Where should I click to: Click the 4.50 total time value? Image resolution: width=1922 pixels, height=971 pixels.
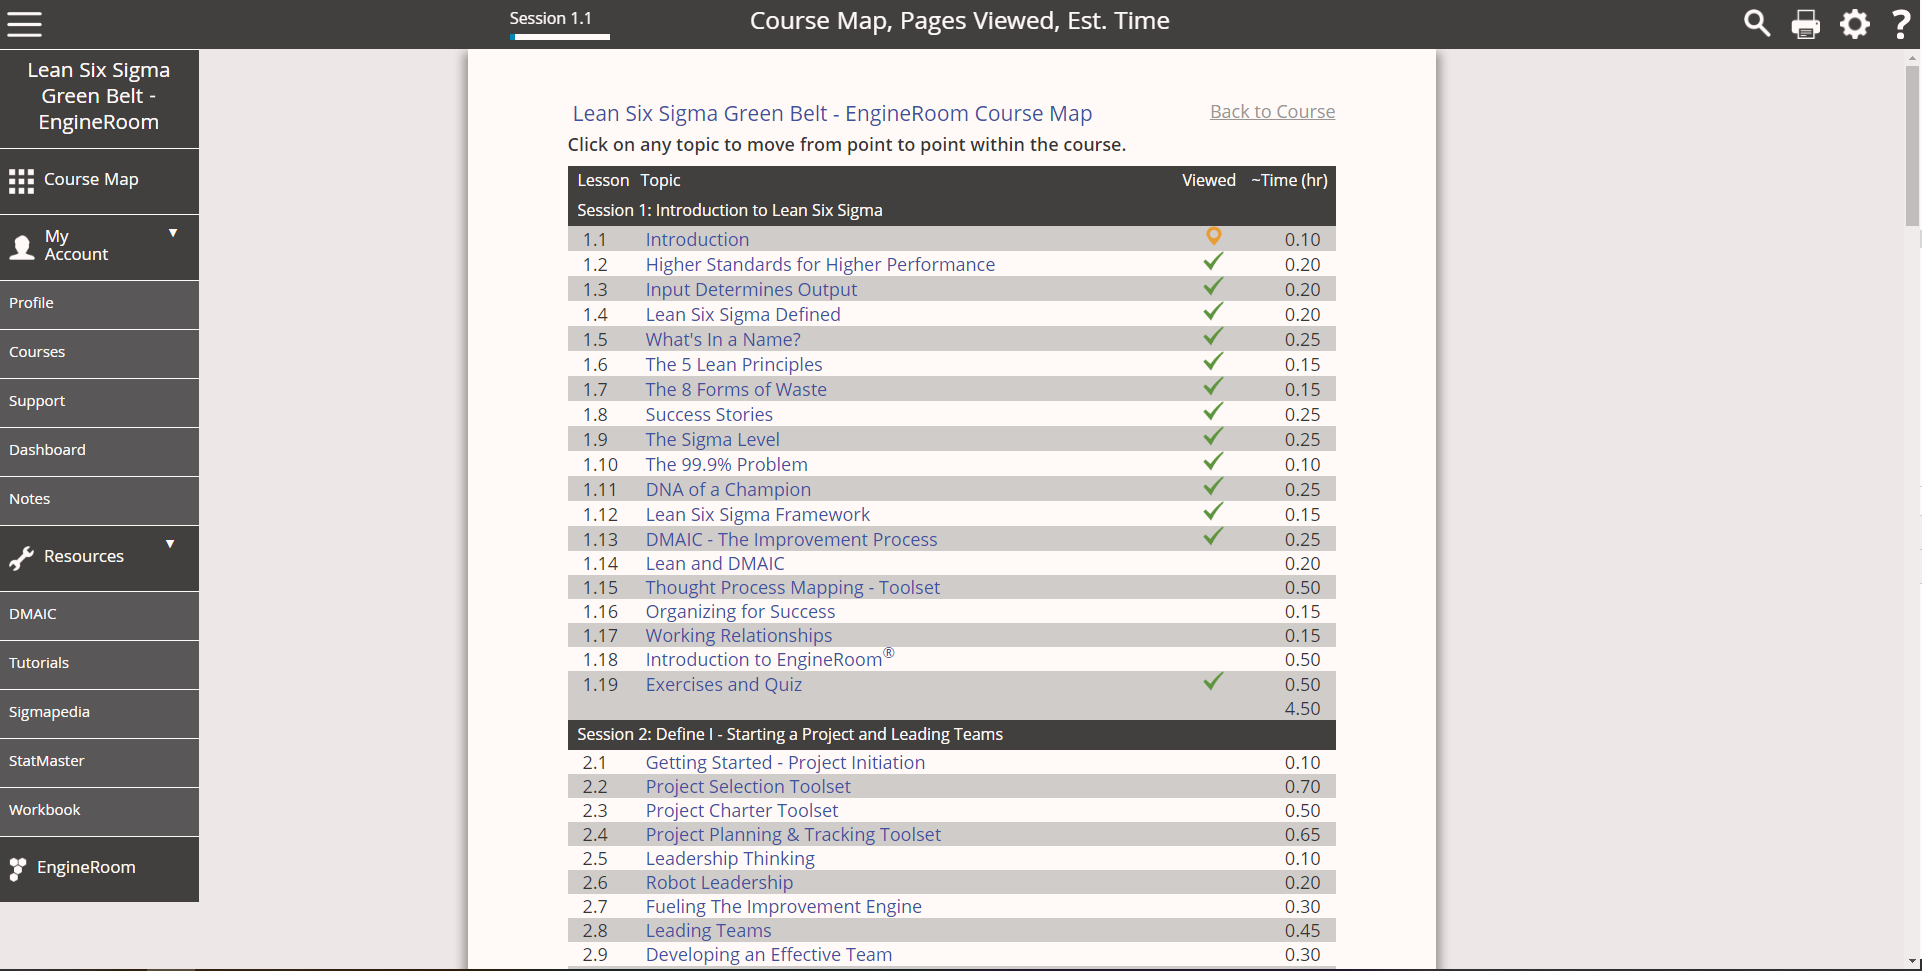click(x=1302, y=709)
